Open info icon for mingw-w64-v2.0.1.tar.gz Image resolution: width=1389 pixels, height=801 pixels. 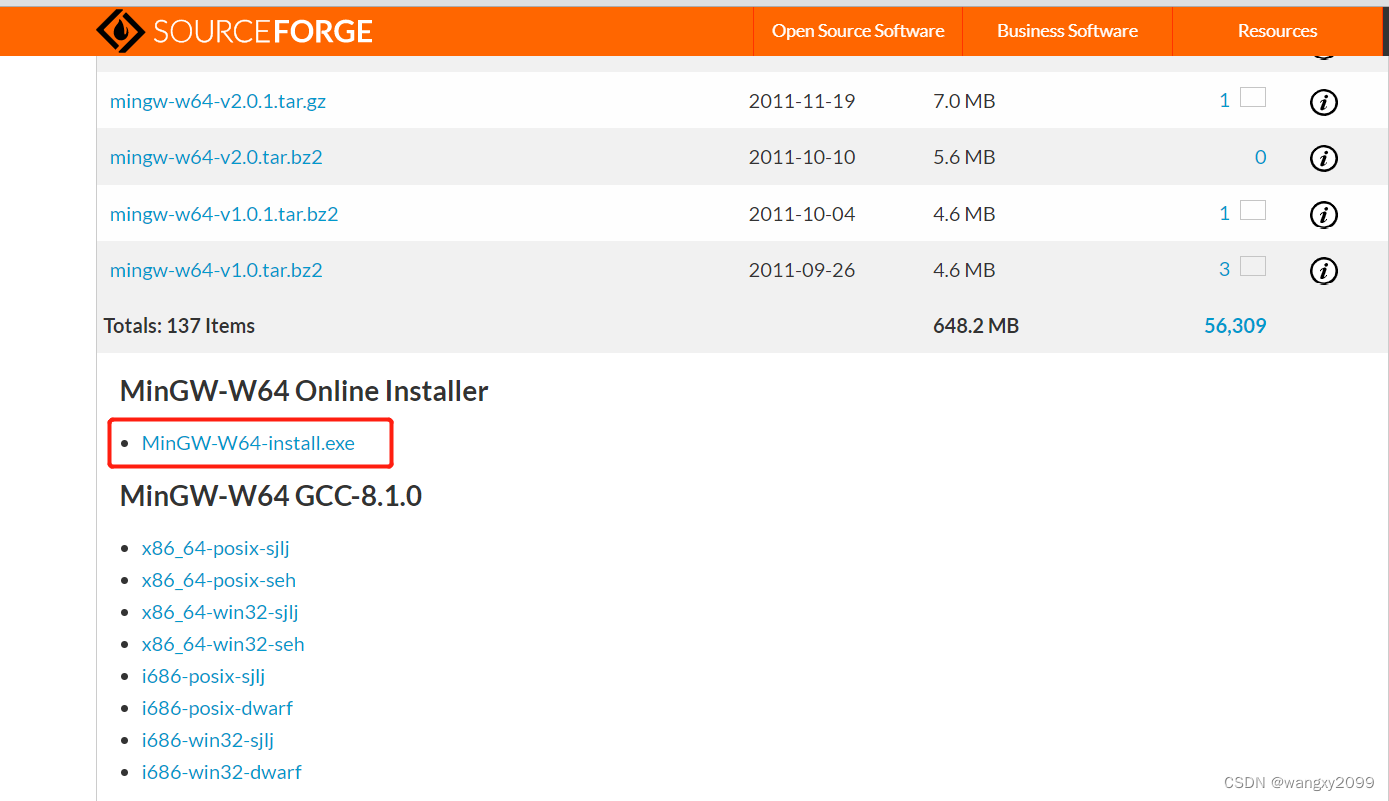1323,102
